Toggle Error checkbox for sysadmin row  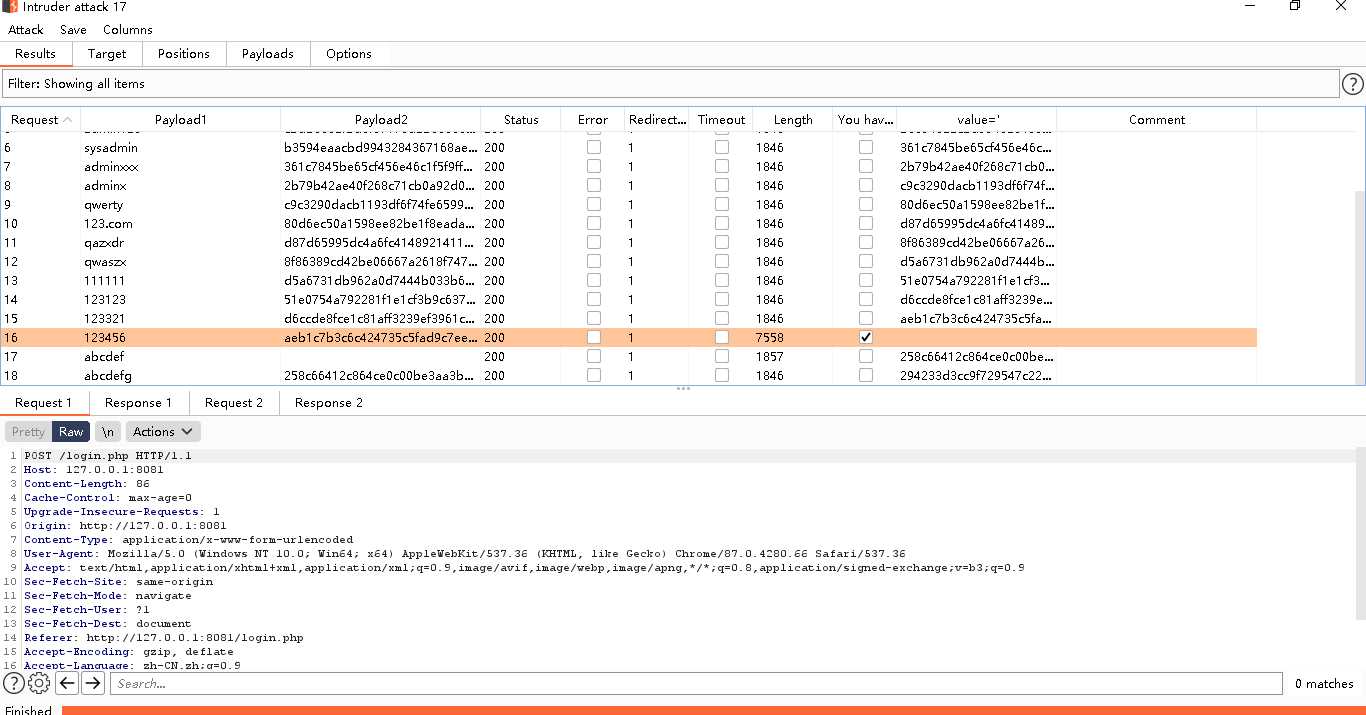click(x=594, y=147)
